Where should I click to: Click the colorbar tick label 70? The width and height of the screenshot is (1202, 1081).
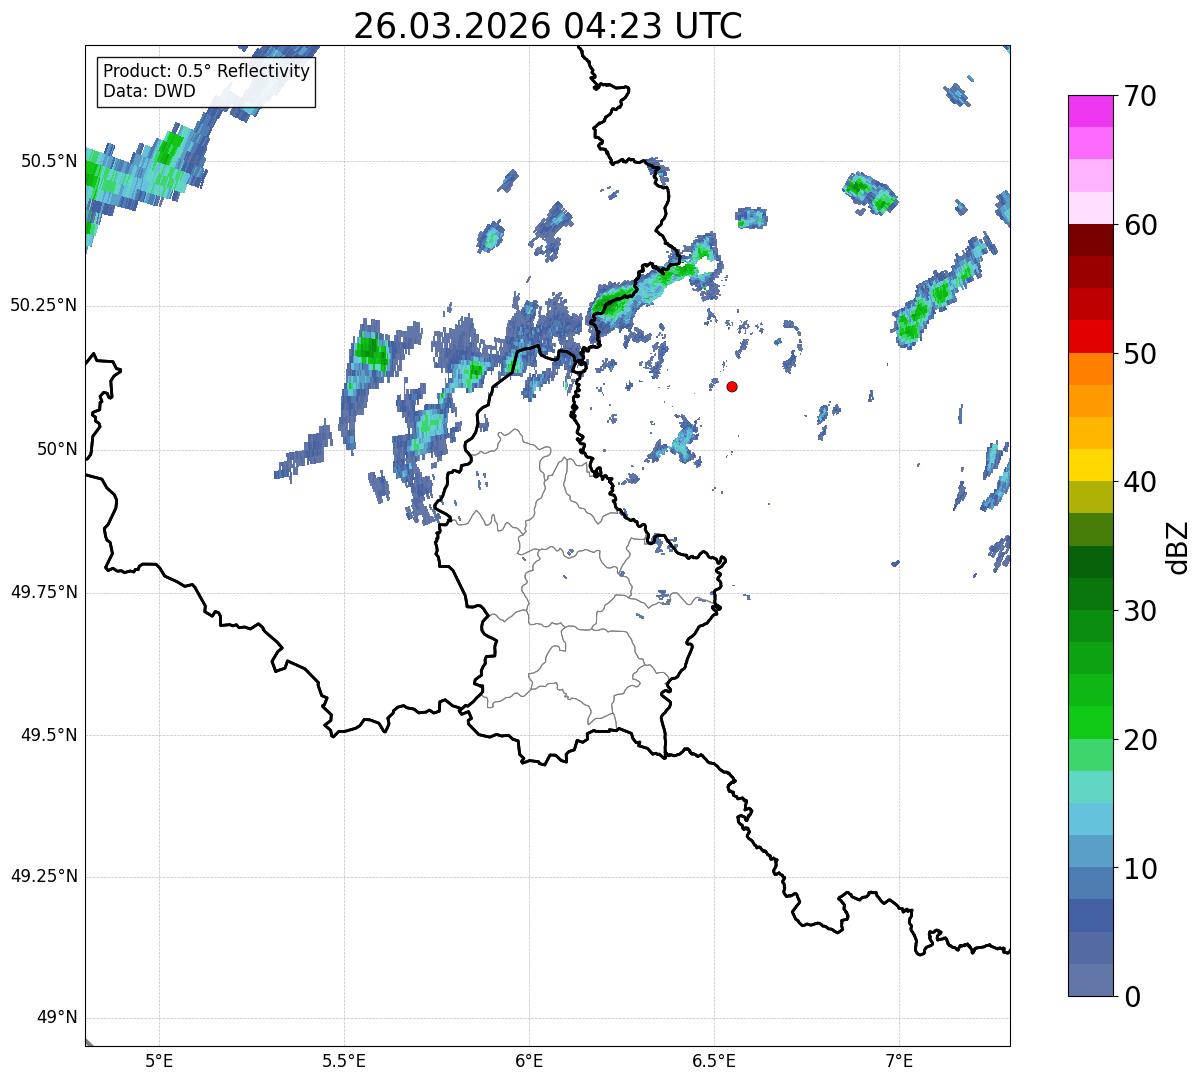[x=1141, y=96]
